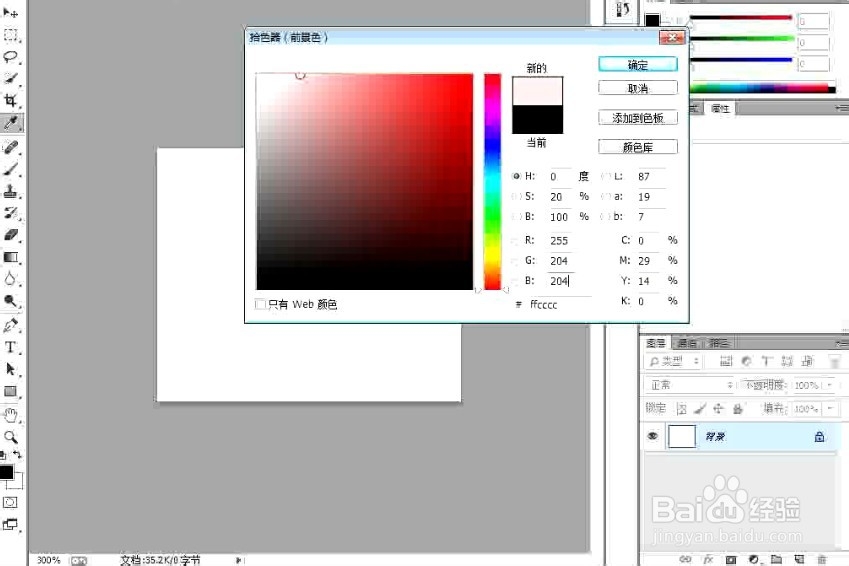Click lock image pixels brush icon
Screen dimensions: 849x566
[x=700, y=409]
